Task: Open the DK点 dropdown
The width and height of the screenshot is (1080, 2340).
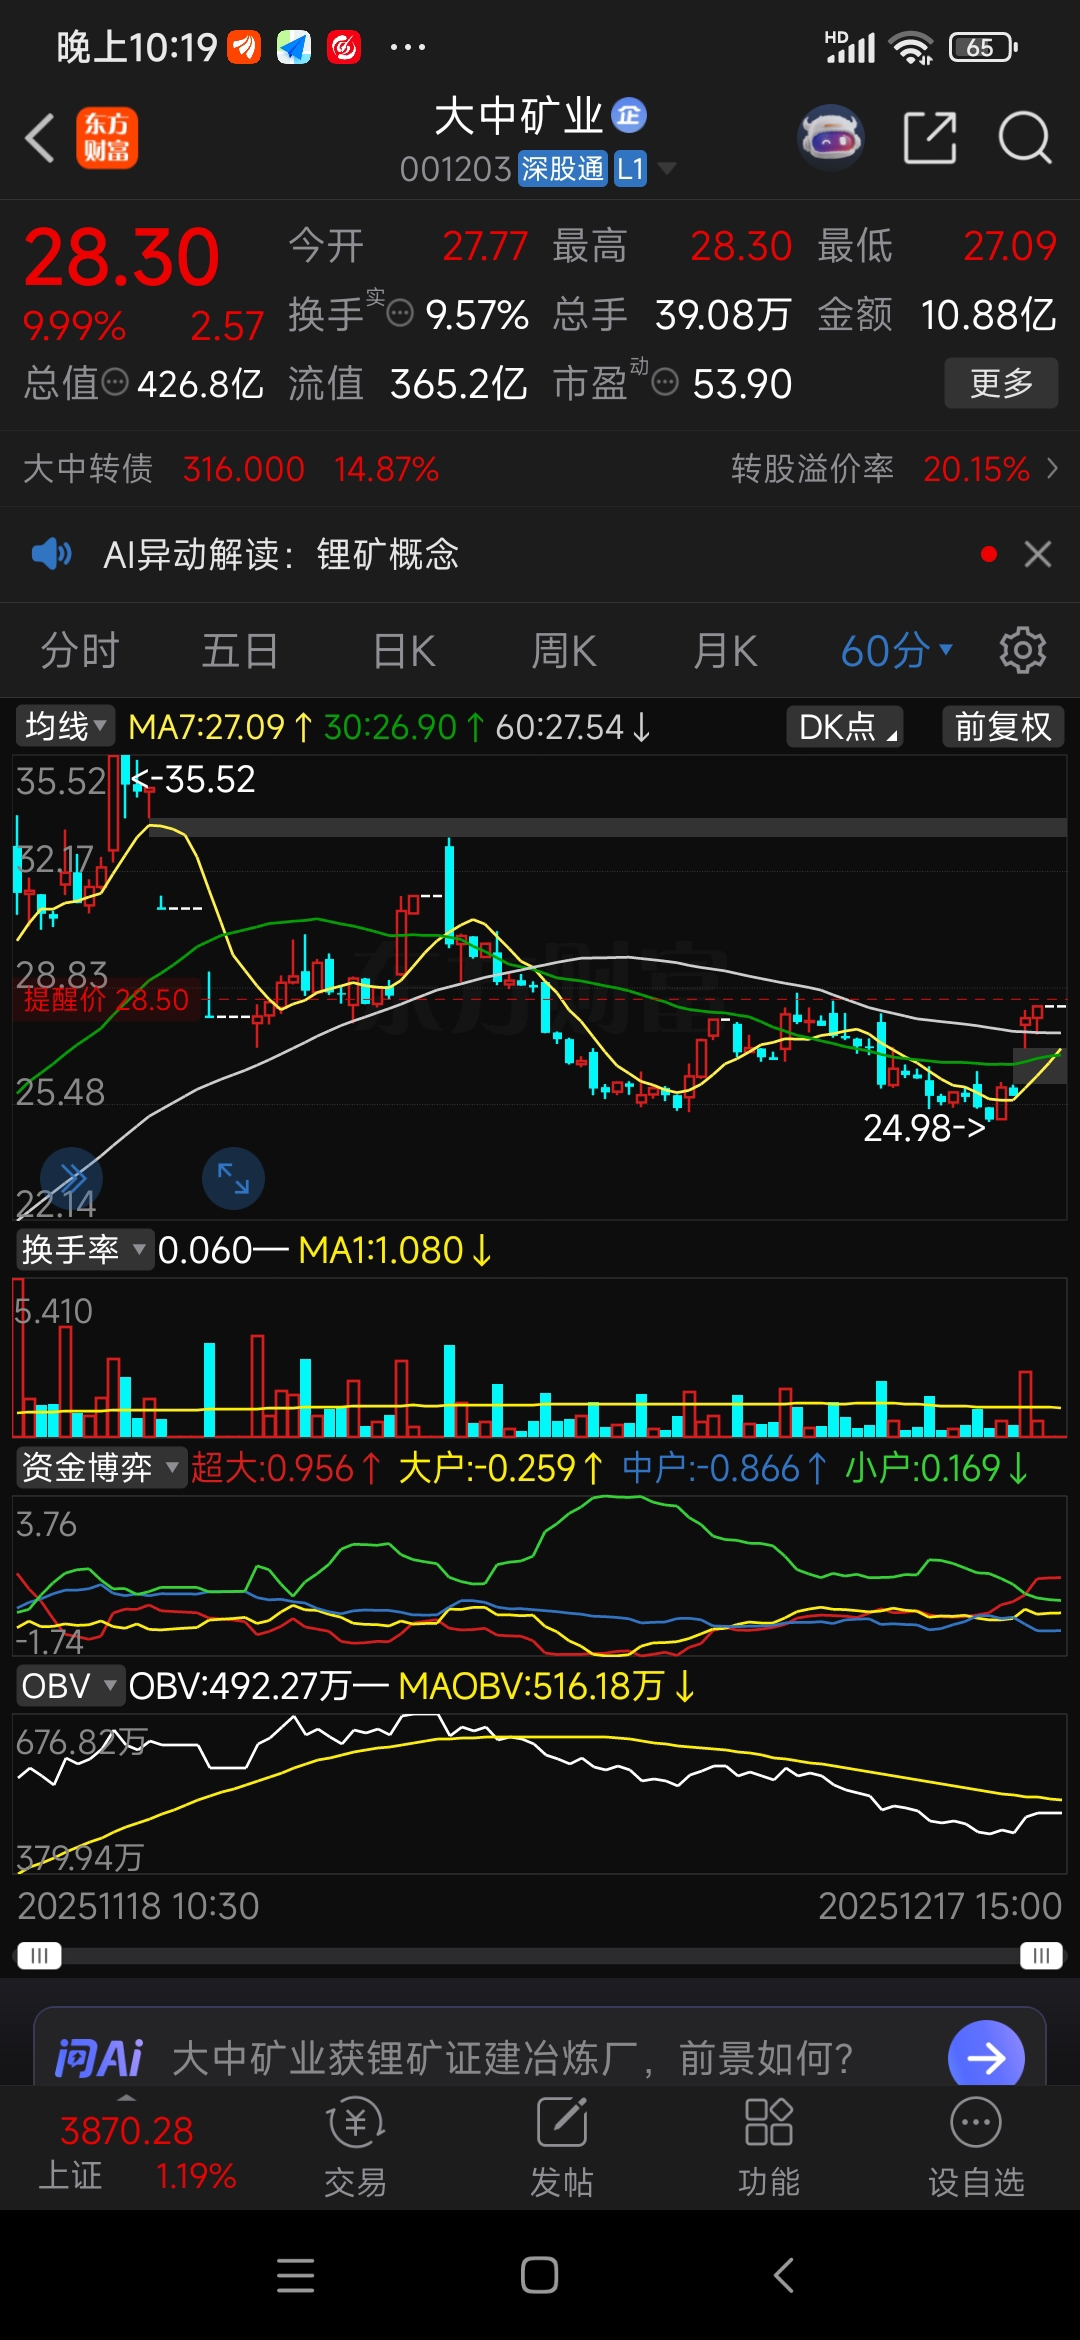Action: pyautogui.click(x=845, y=726)
